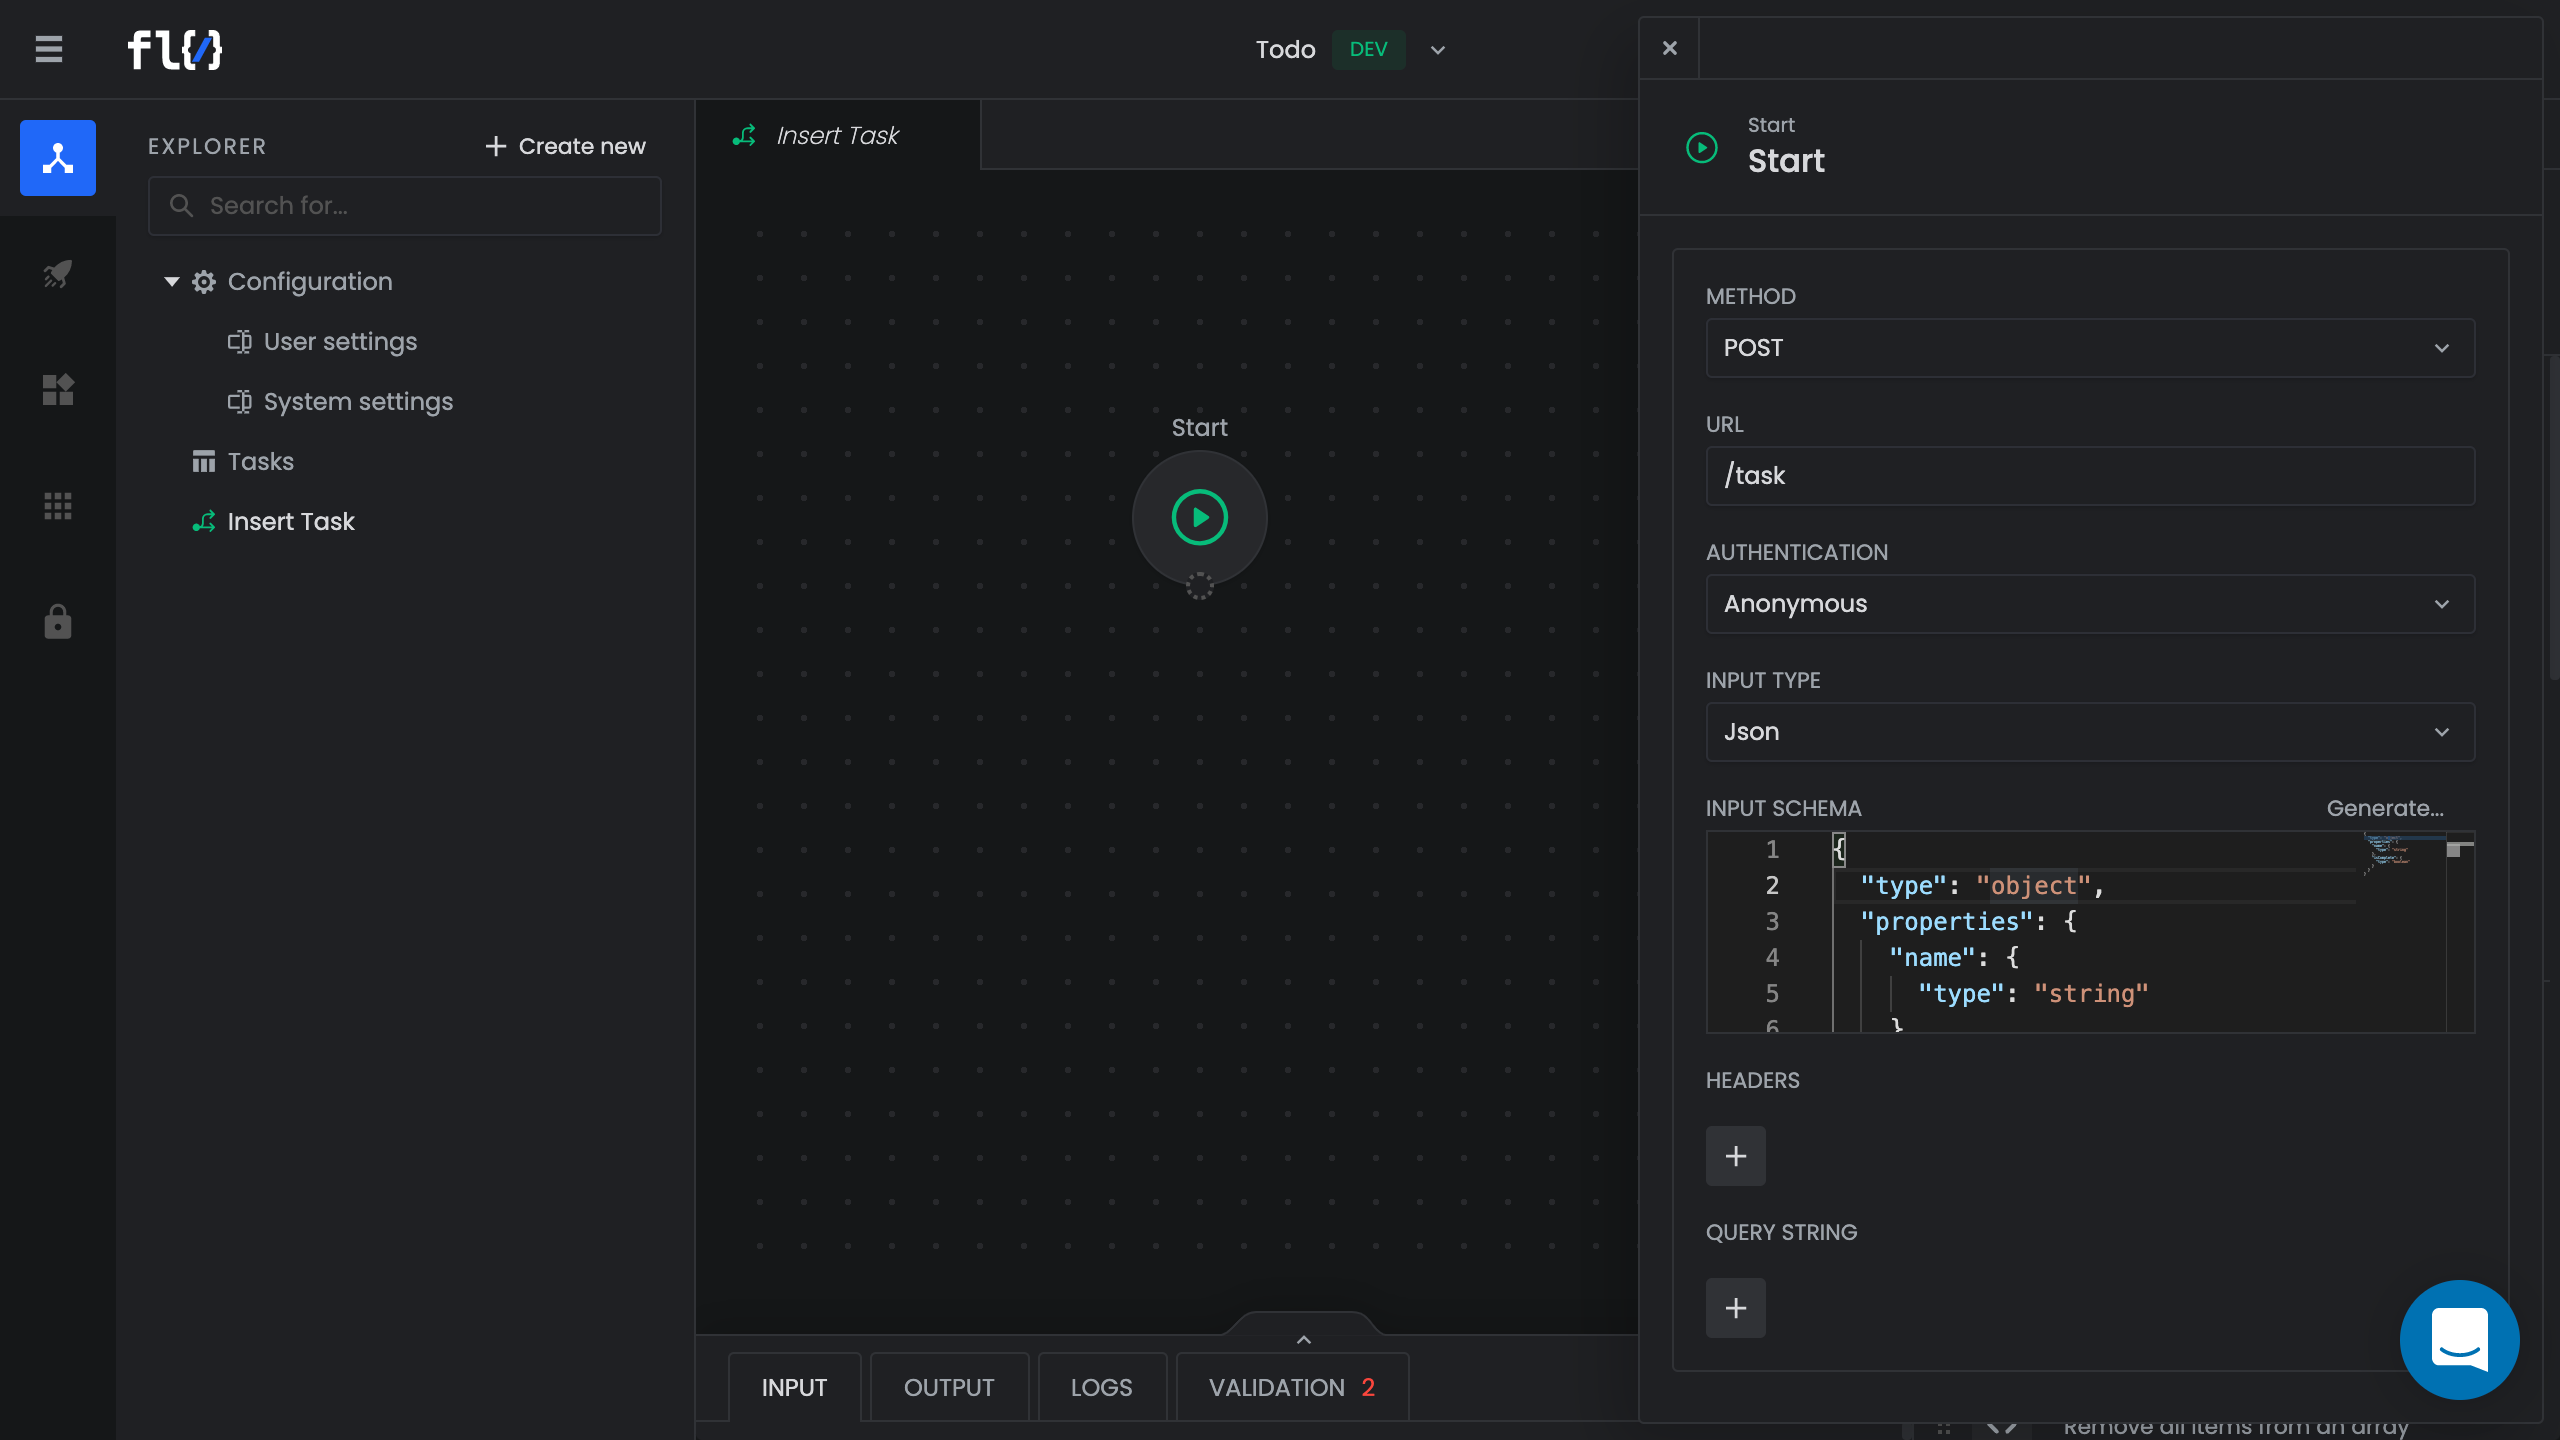Click the "string" value on line 5
Viewport: 2560px width, 1440px height.
[x=2091, y=994]
